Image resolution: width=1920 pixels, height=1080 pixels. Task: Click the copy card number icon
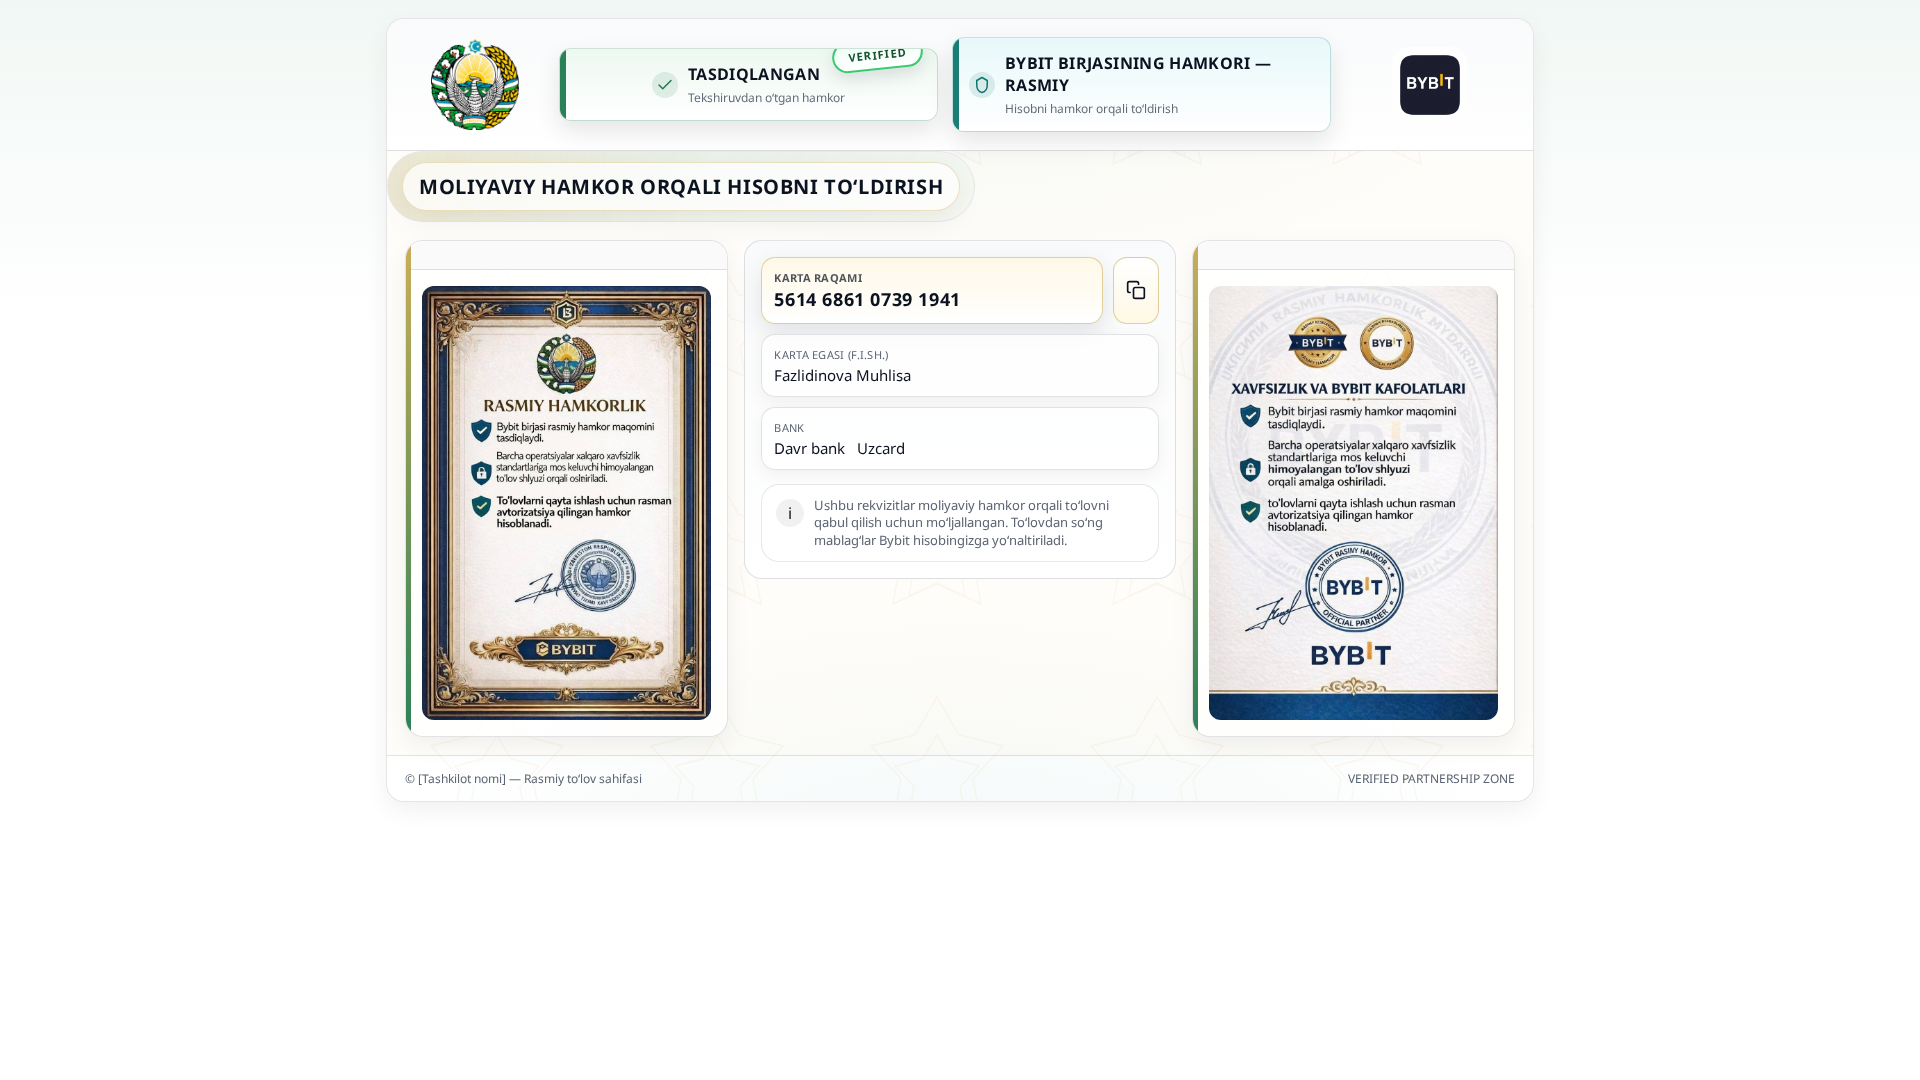point(1135,290)
